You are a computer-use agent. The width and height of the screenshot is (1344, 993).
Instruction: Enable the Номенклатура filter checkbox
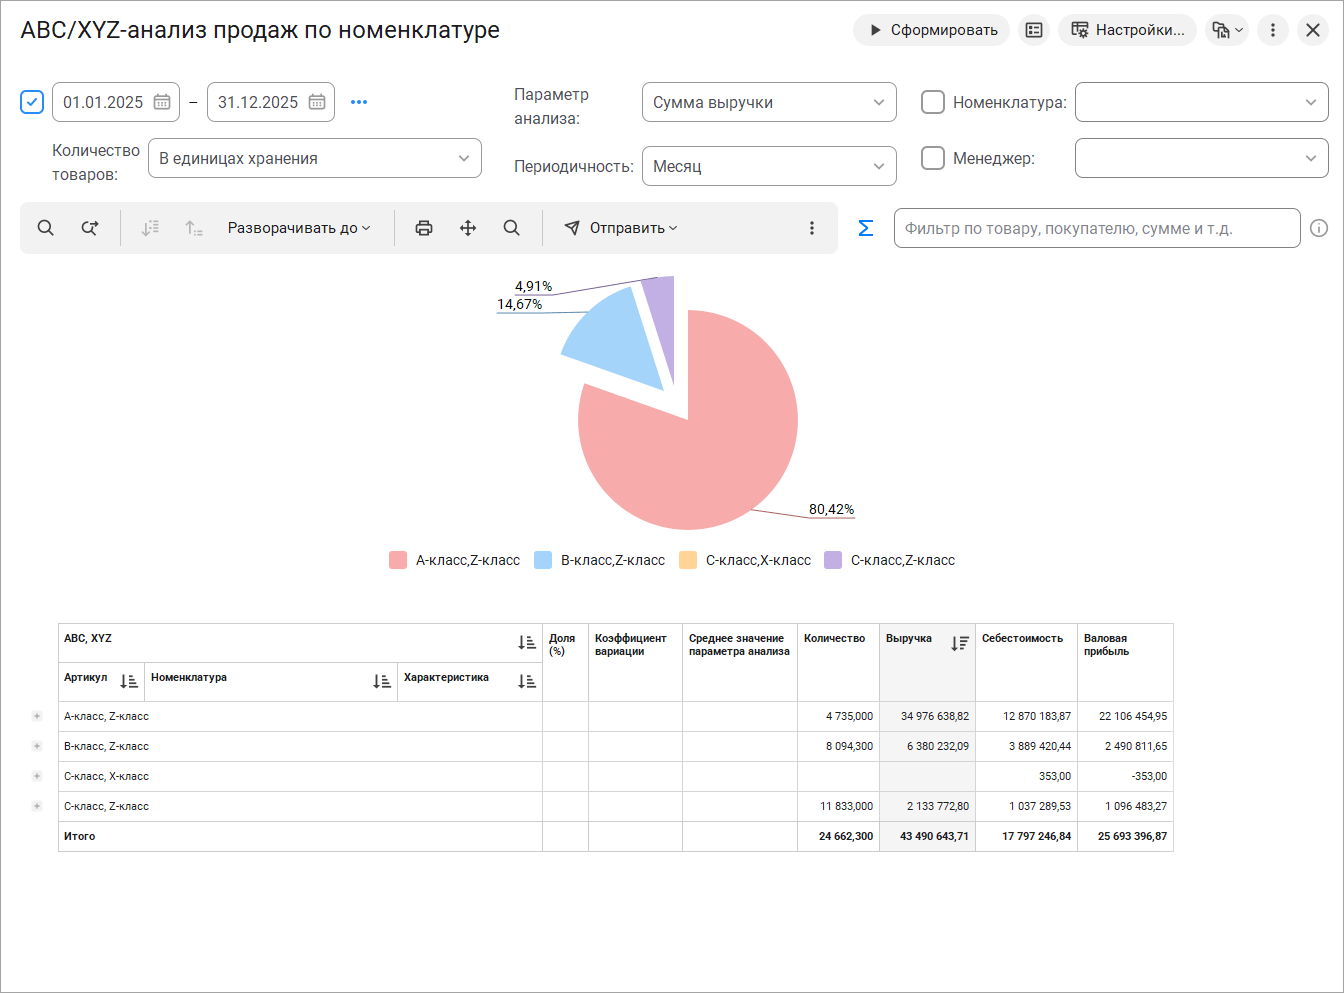(932, 102)
